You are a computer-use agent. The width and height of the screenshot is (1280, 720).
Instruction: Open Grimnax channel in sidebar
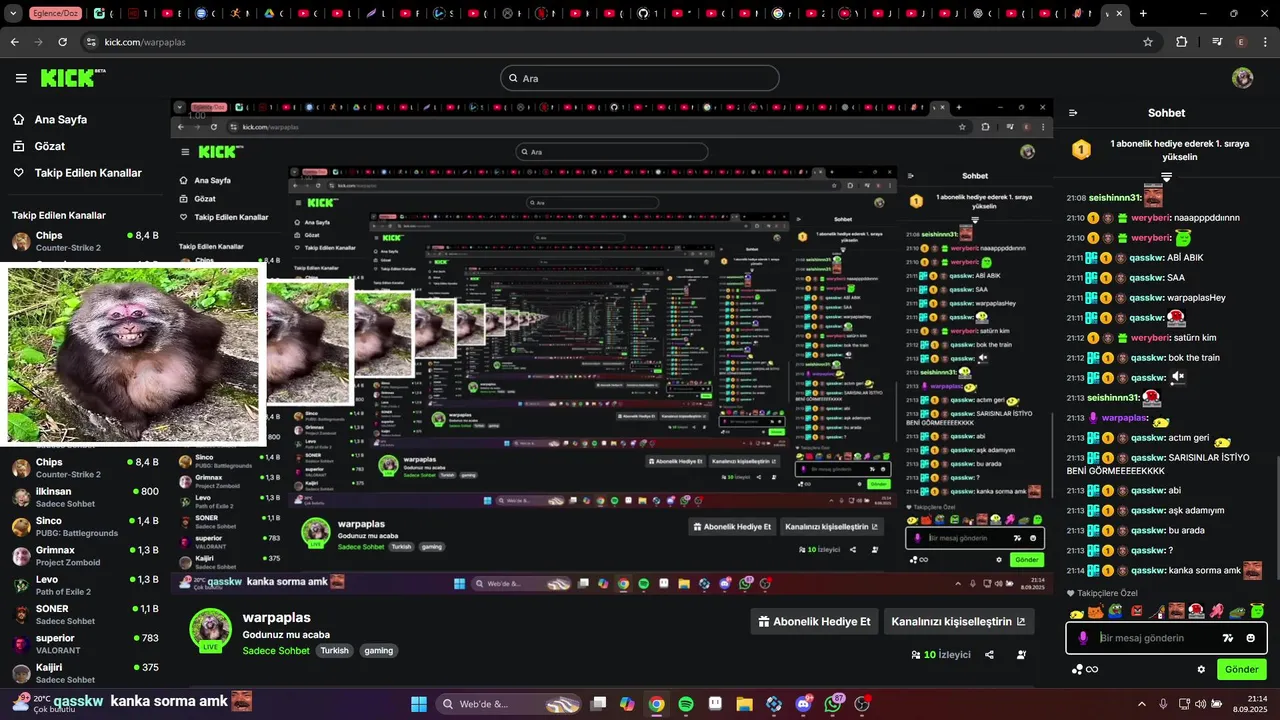[x=85, y=556]
